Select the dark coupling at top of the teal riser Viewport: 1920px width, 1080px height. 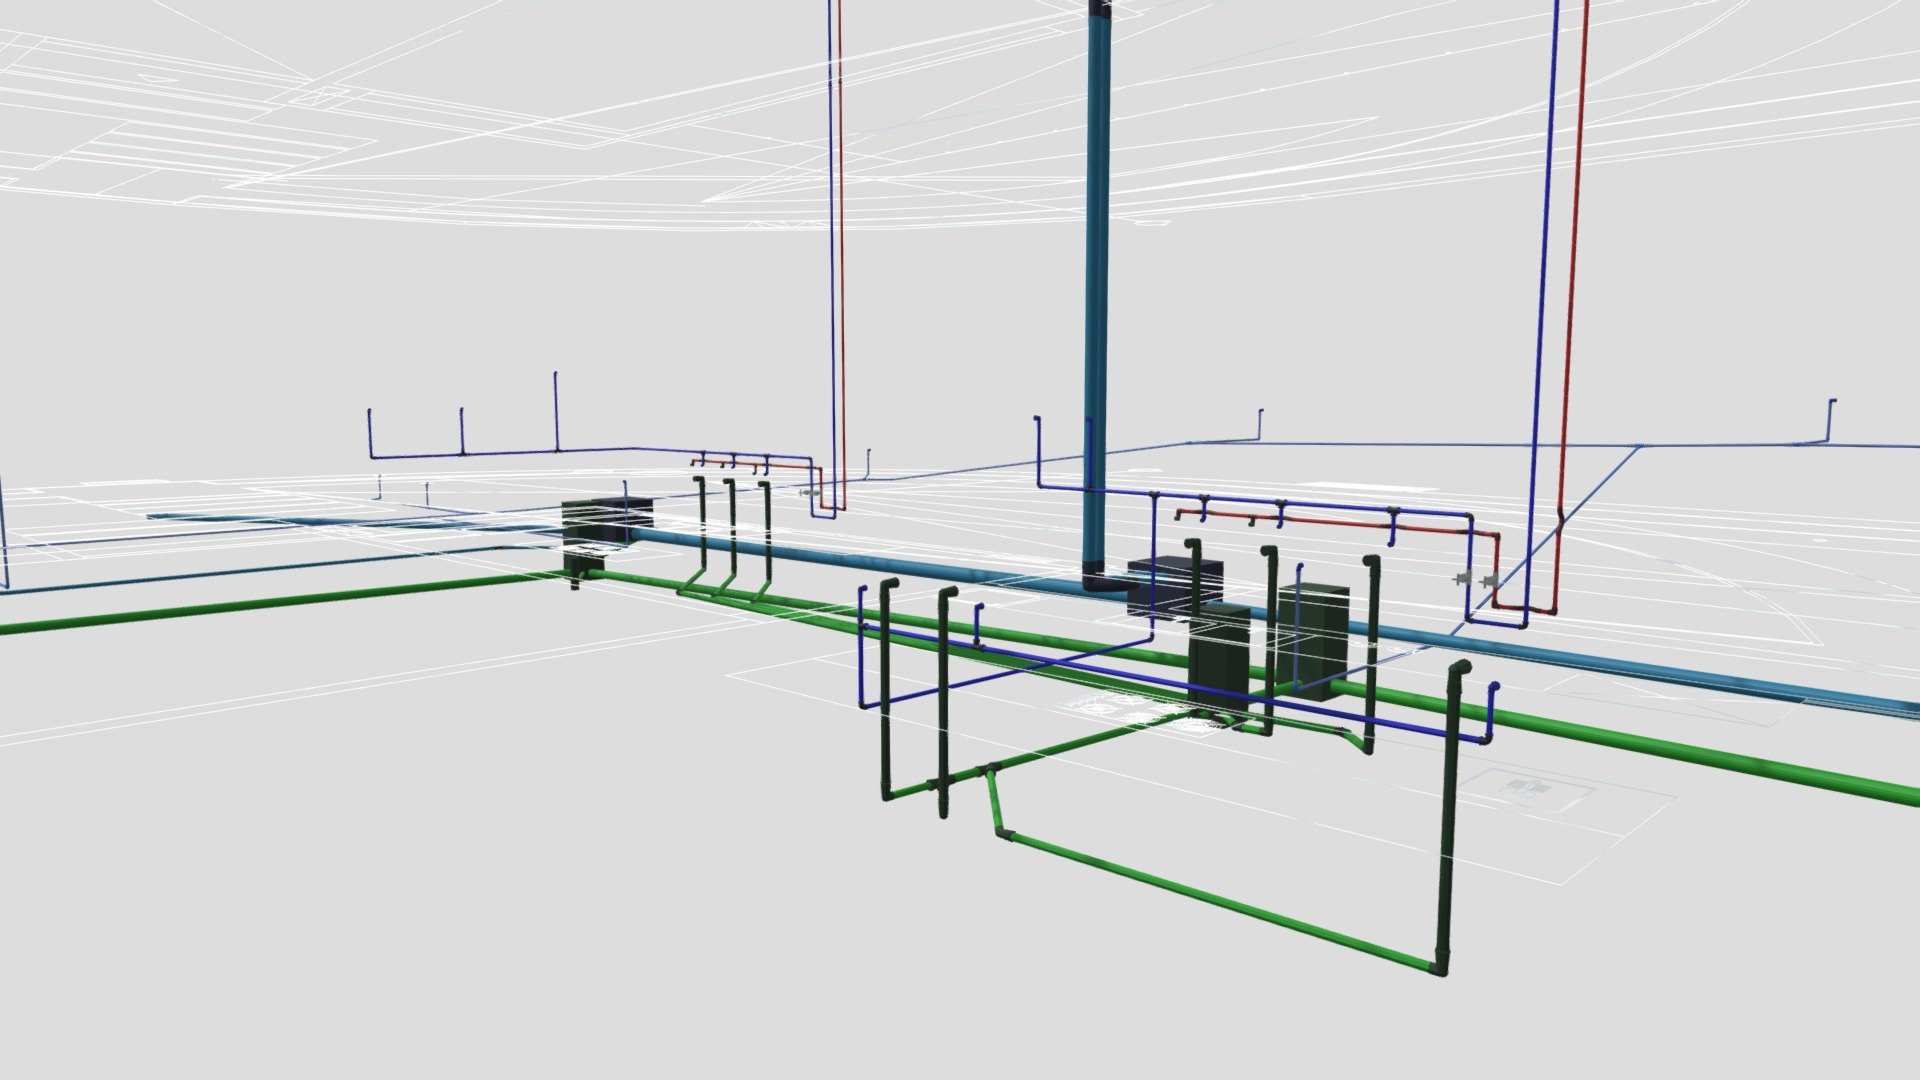tap(1099, 7)
